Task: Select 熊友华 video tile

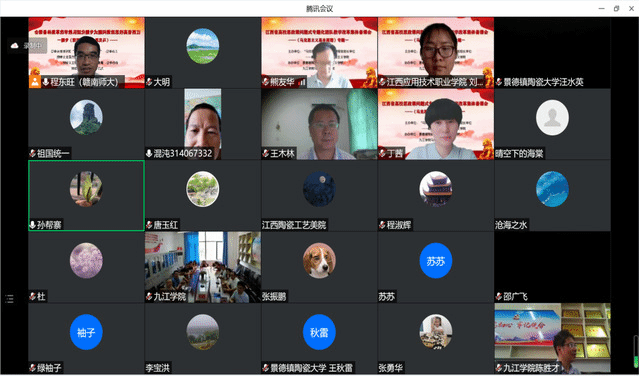Action: (x=319, y=53)
